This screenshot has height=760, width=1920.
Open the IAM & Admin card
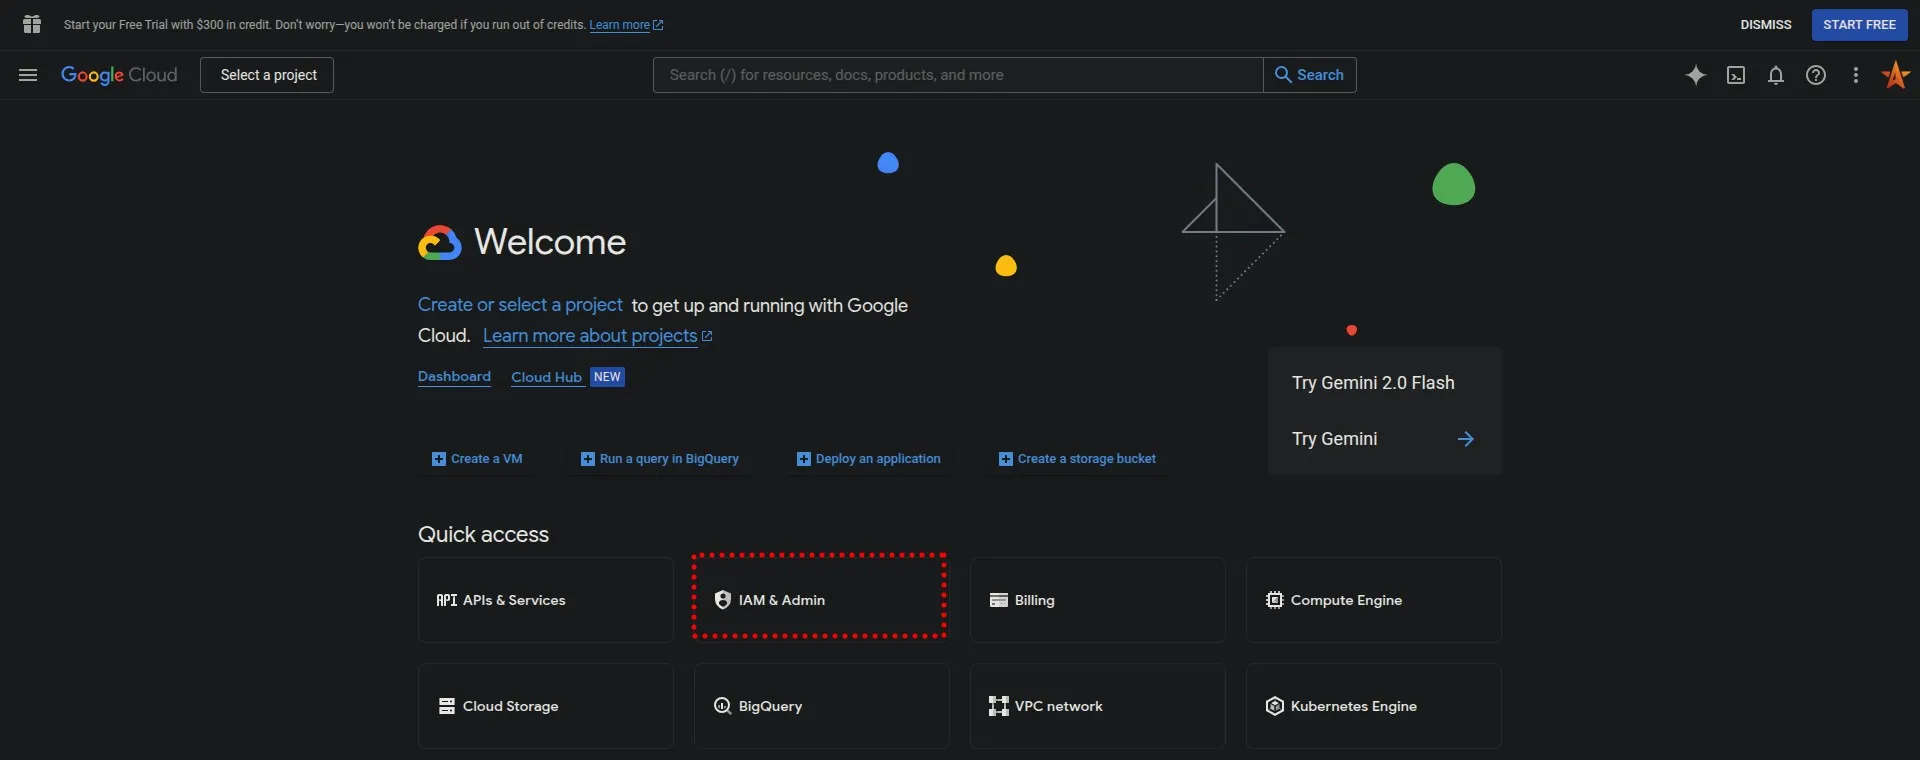(820, 600)
